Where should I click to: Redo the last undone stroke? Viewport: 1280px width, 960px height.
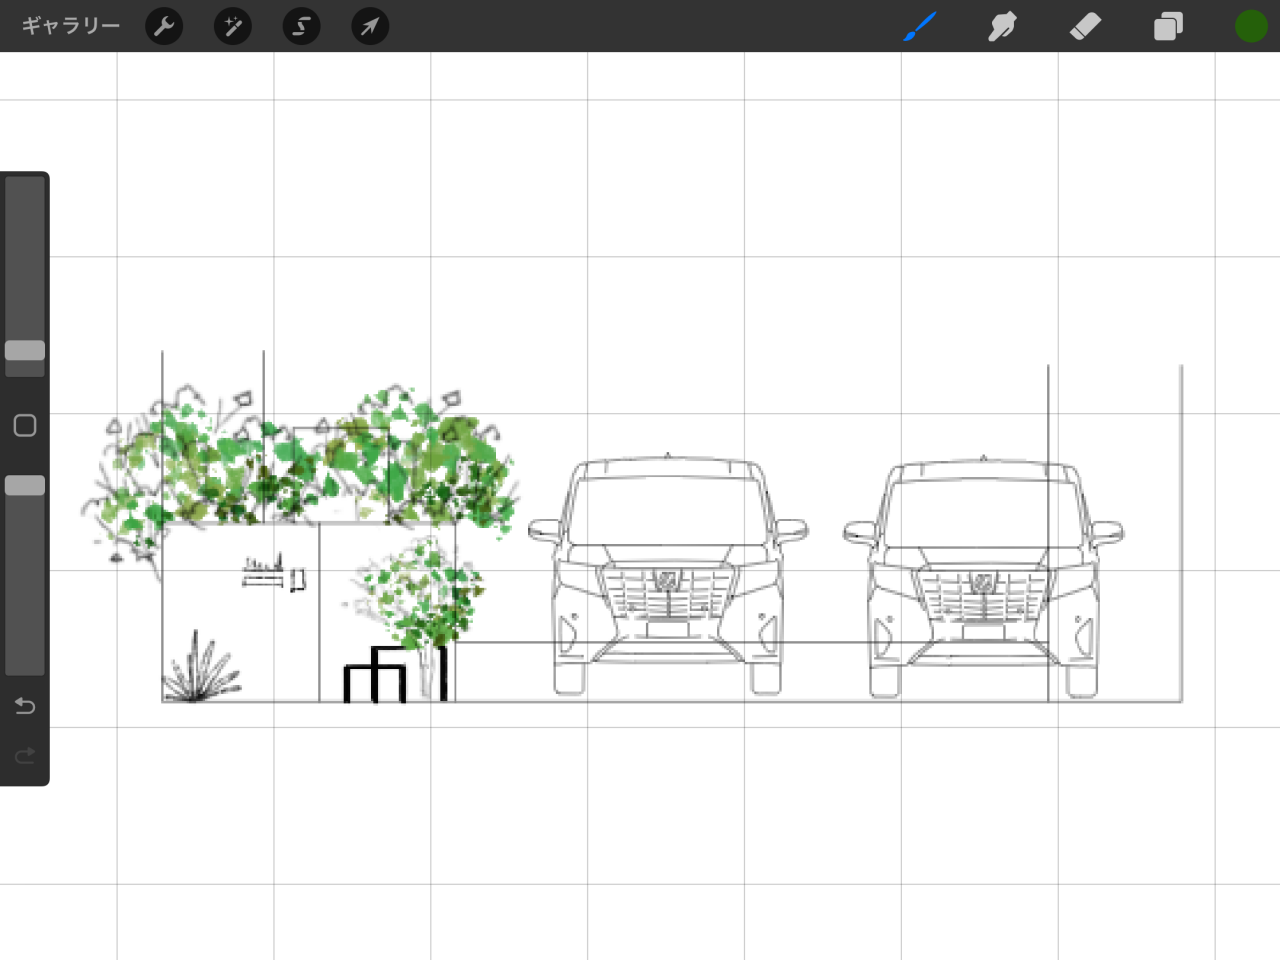25,755
